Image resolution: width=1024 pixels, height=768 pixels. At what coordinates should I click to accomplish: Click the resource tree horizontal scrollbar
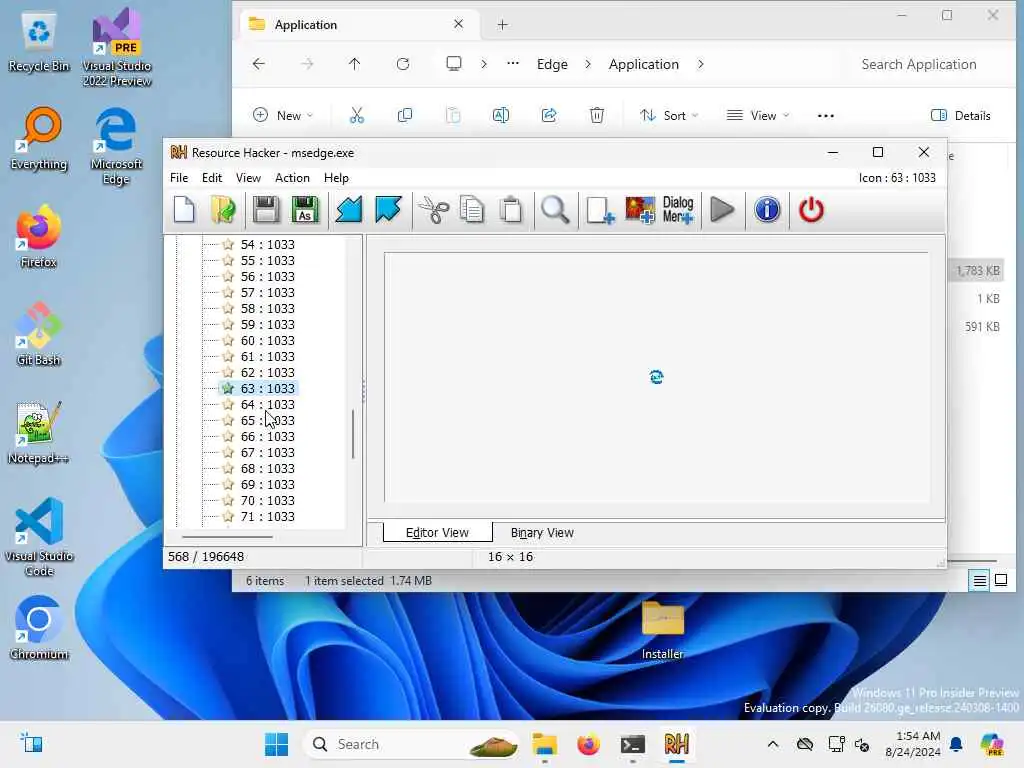click(227, 537)
